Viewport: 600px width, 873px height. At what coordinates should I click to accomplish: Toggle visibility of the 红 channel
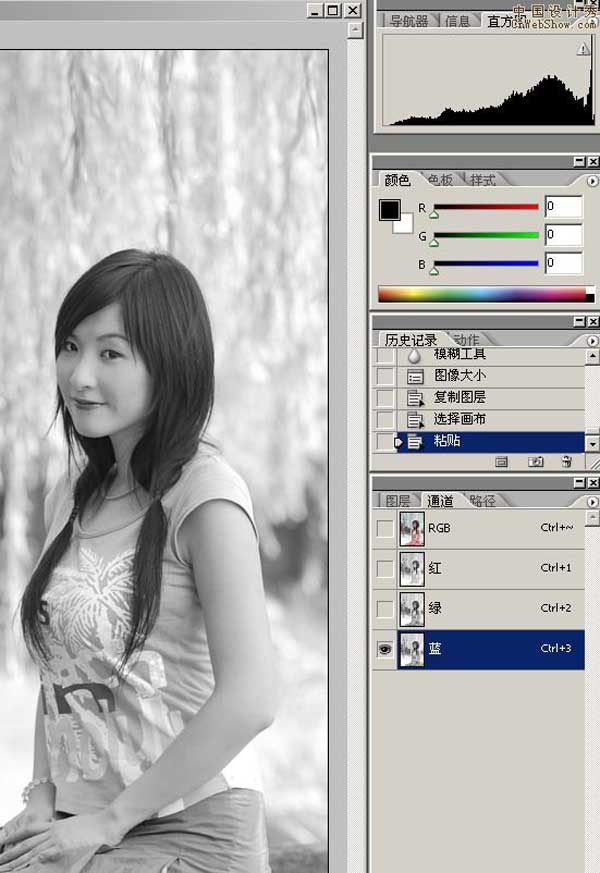coord(384,569)
